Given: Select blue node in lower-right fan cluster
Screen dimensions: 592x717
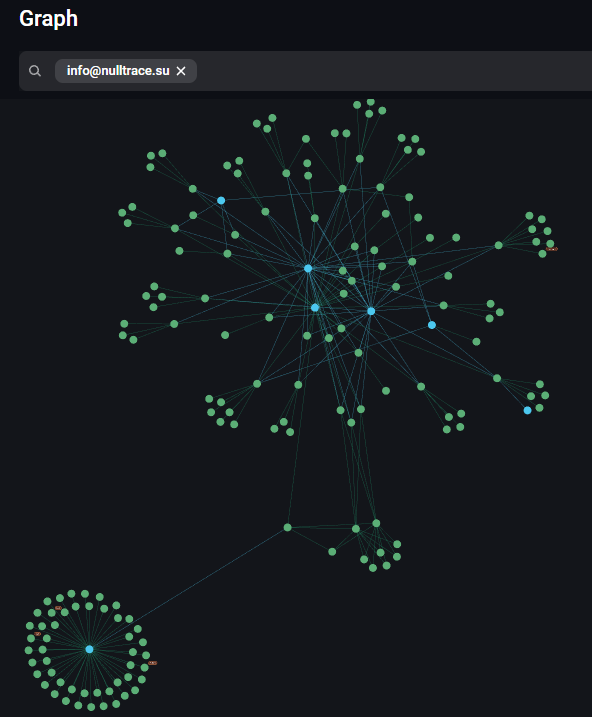Looking at the screenshot, I should click(x=527, y=410).
